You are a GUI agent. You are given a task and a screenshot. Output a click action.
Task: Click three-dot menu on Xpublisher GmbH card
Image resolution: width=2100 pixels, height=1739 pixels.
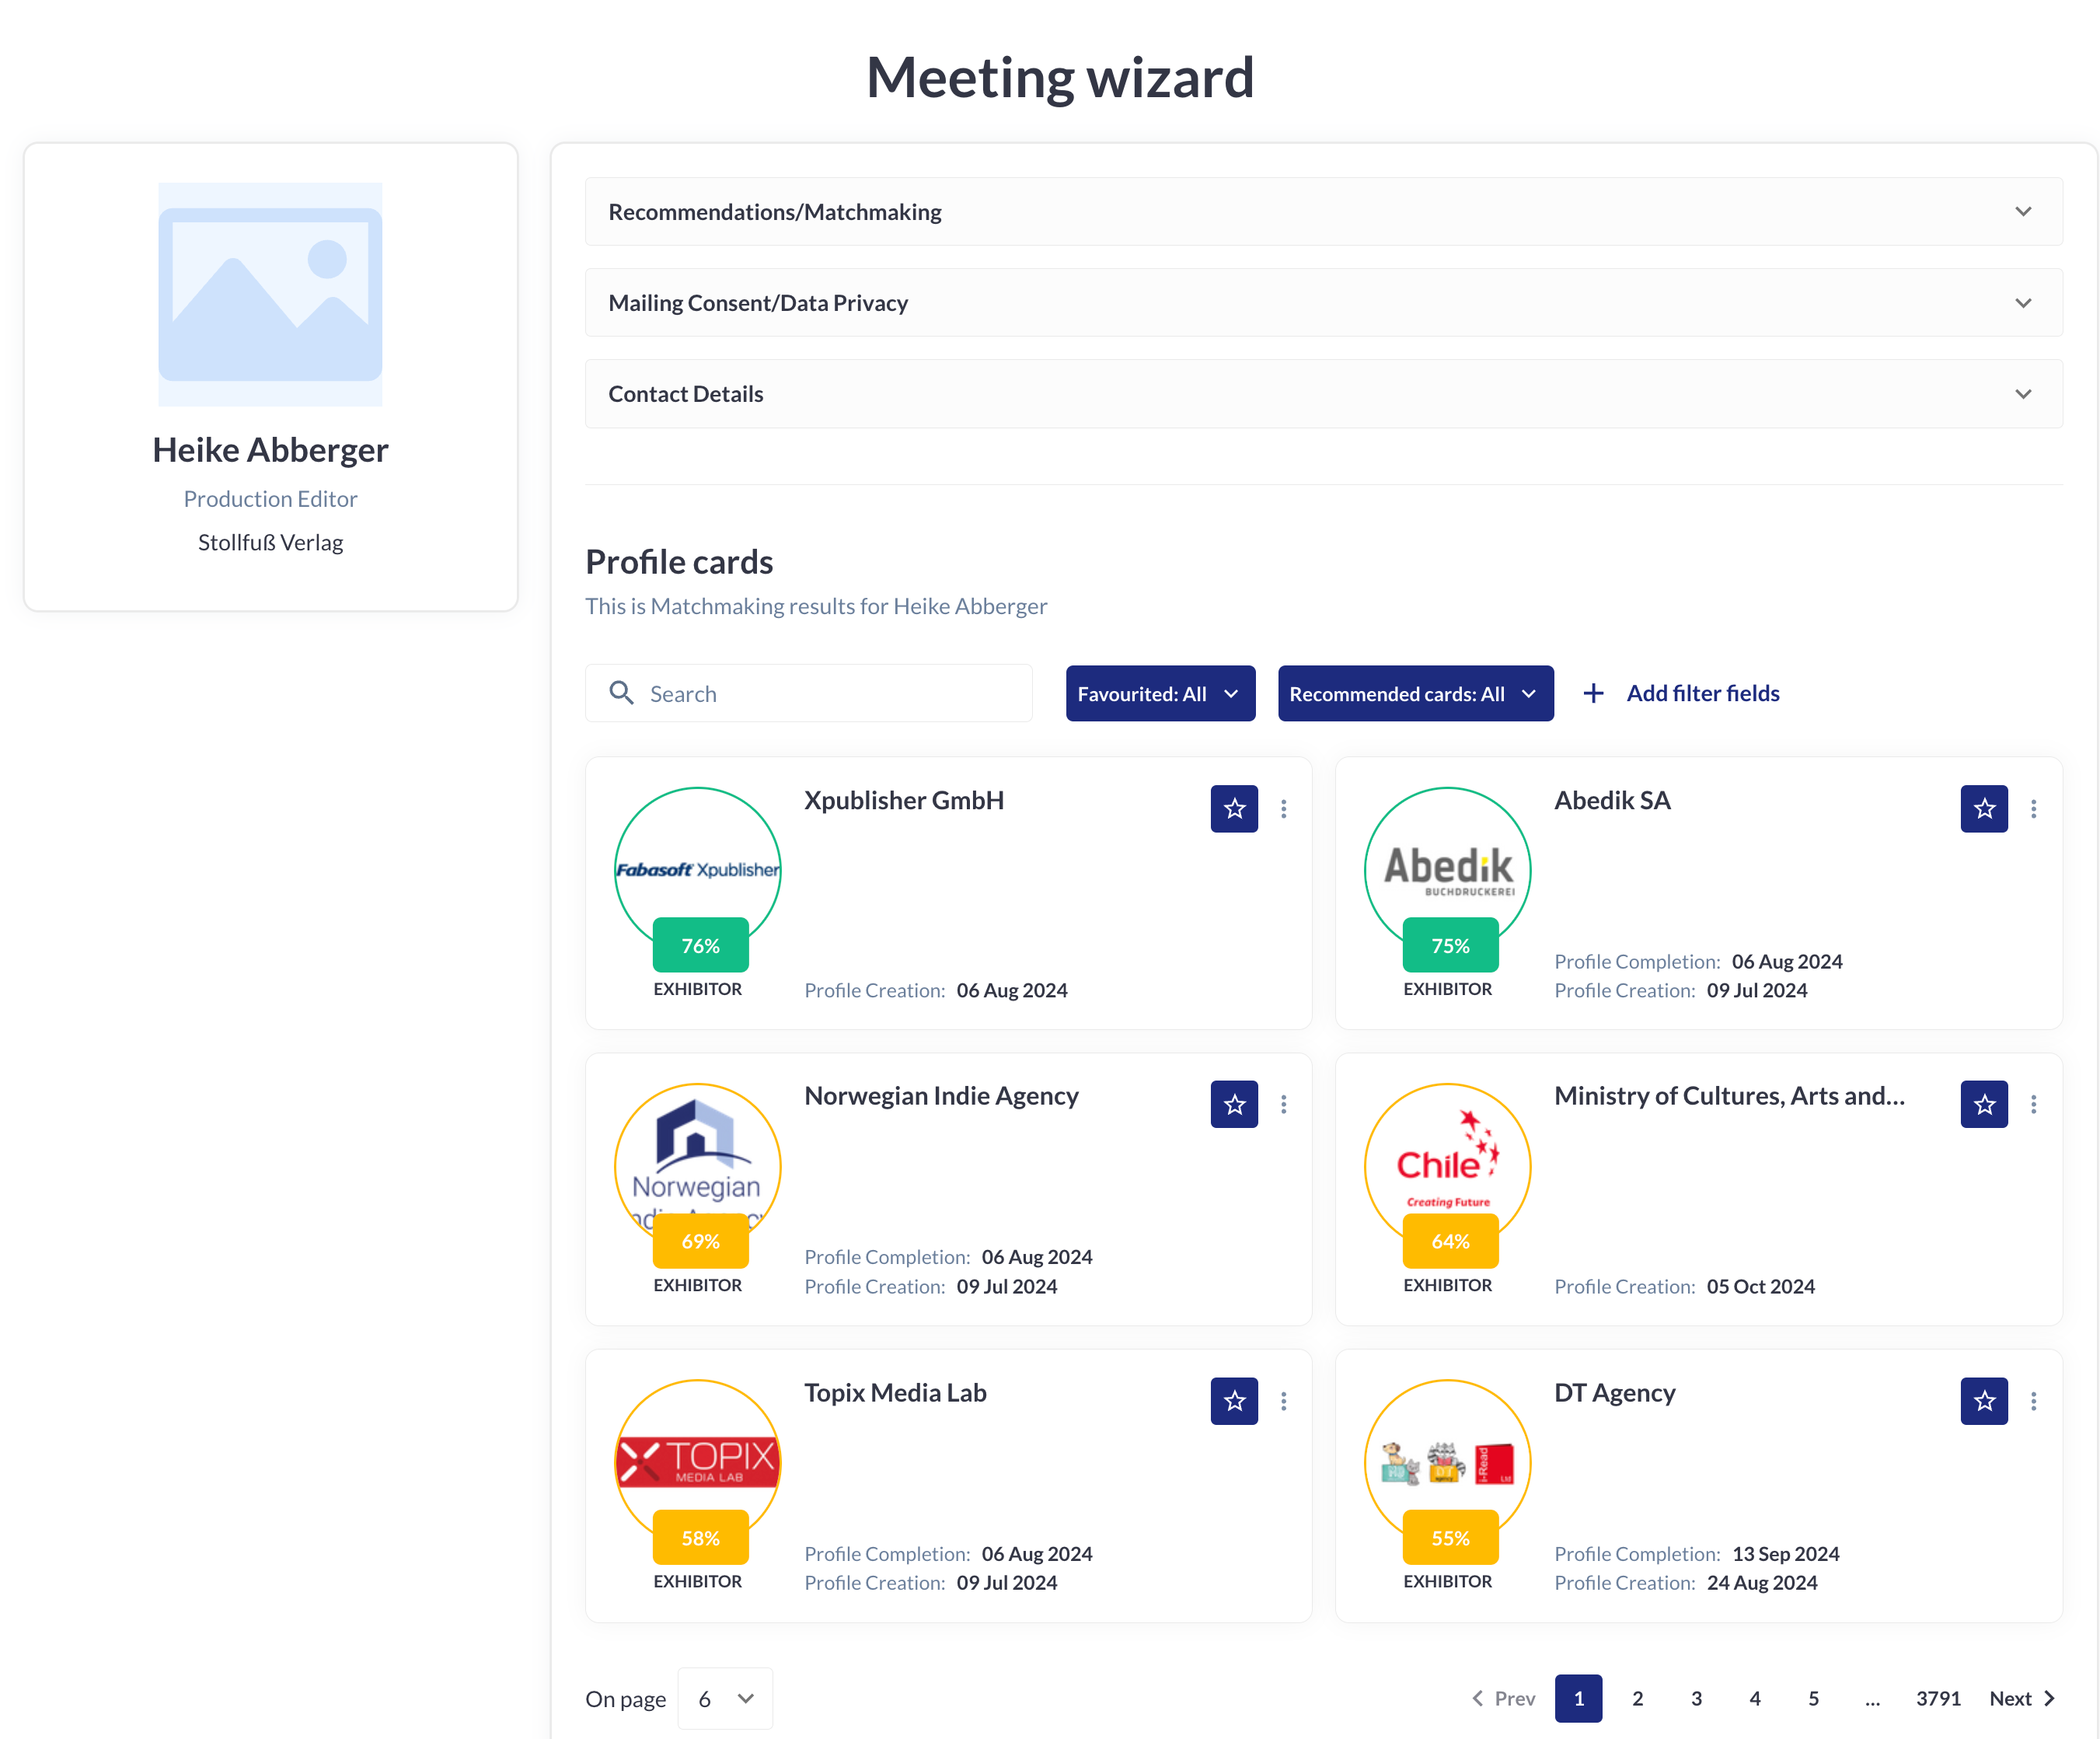[1284, 808]
